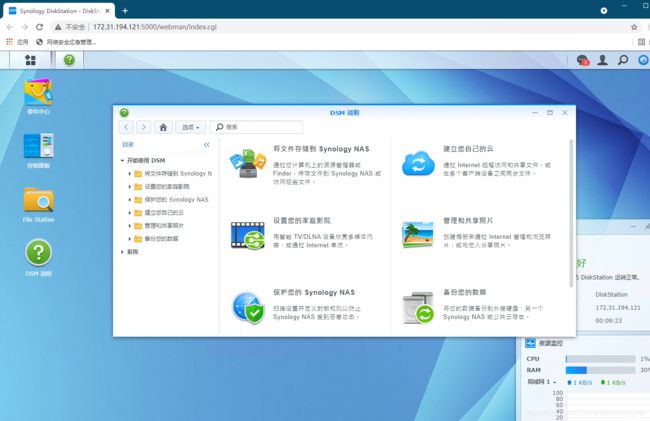Expand arrow beside 备份您的数据 folder
The image size is (650, 421).
pyautogui.click(x=130, y=239)
